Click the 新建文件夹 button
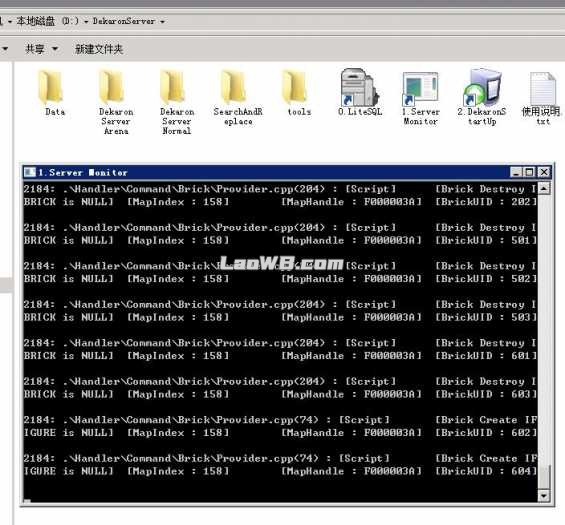 (99, 49)
